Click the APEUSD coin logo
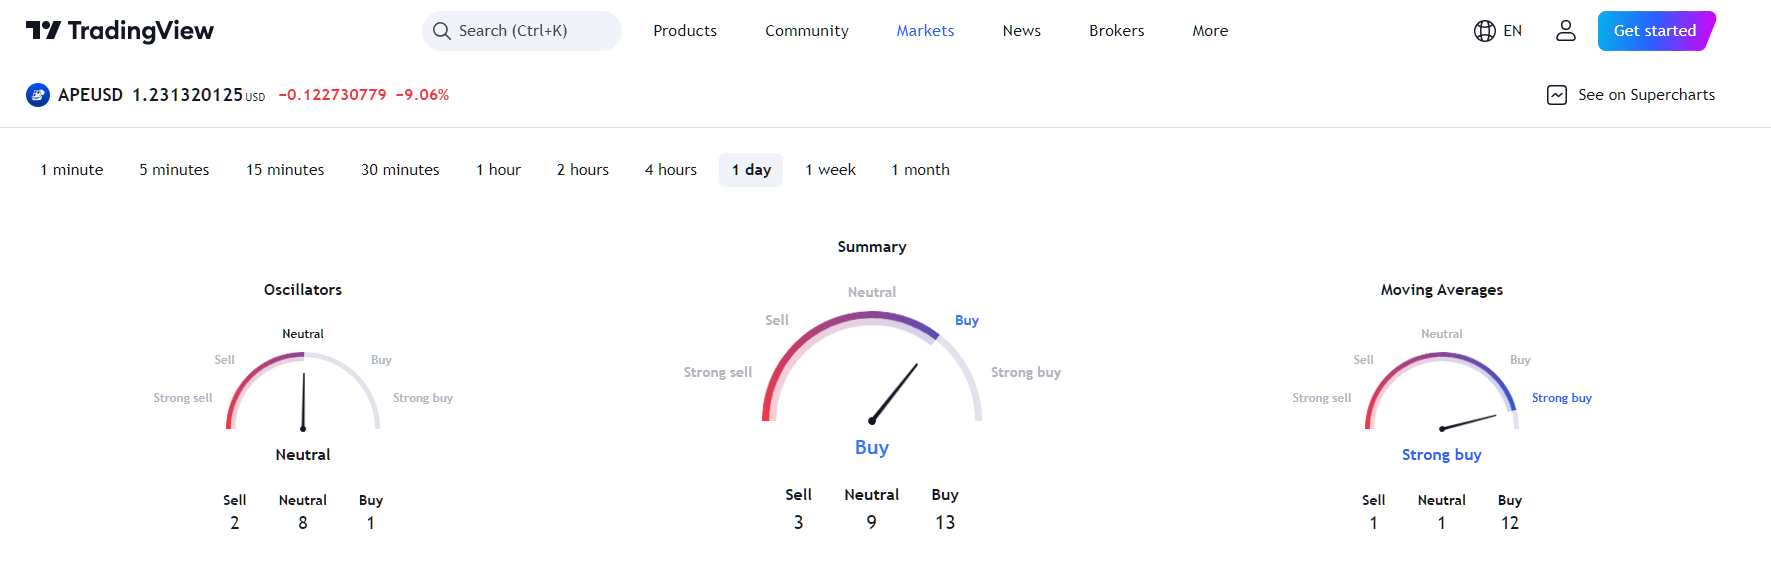The height and width of the screenshot is (573, 1771). coord(38,95)
